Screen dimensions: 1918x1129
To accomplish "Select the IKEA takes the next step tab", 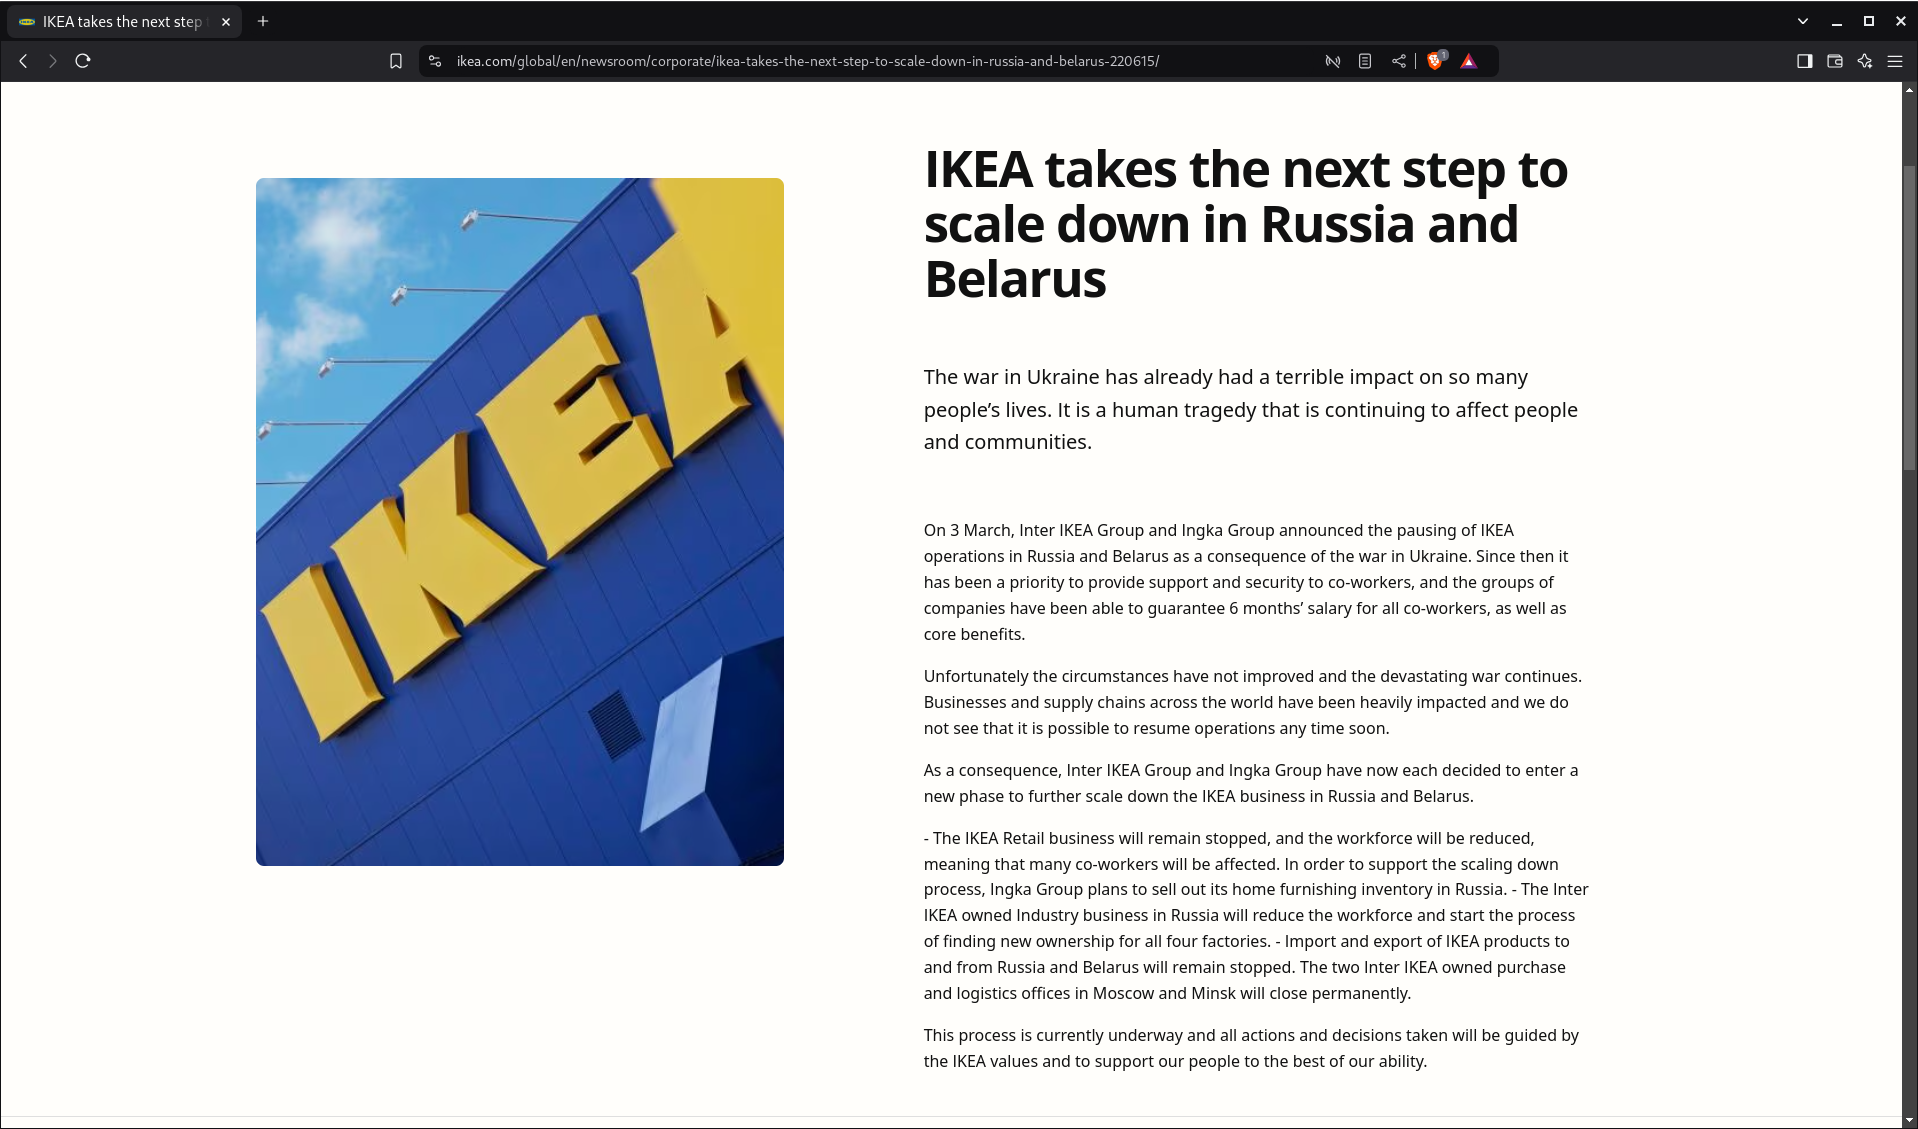I will click(x=124, y=21).
